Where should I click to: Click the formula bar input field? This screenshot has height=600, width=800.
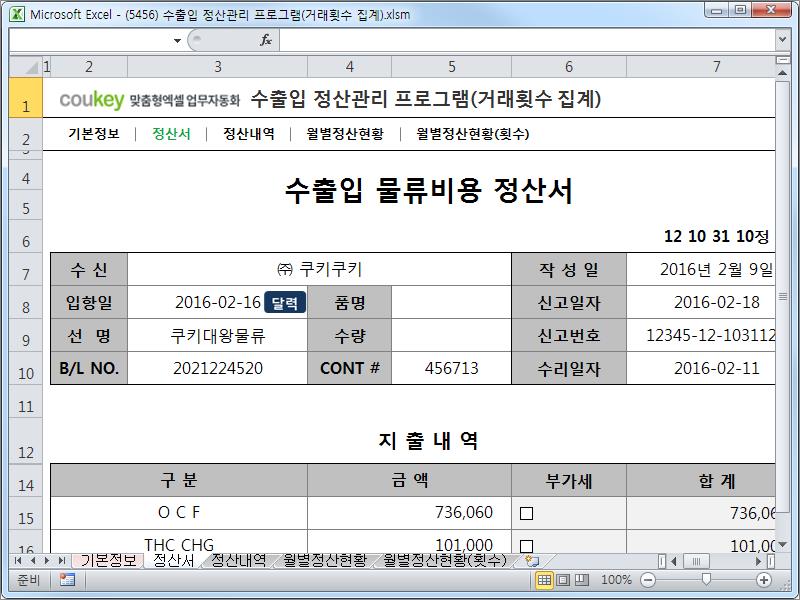click(x=527, y=40)
